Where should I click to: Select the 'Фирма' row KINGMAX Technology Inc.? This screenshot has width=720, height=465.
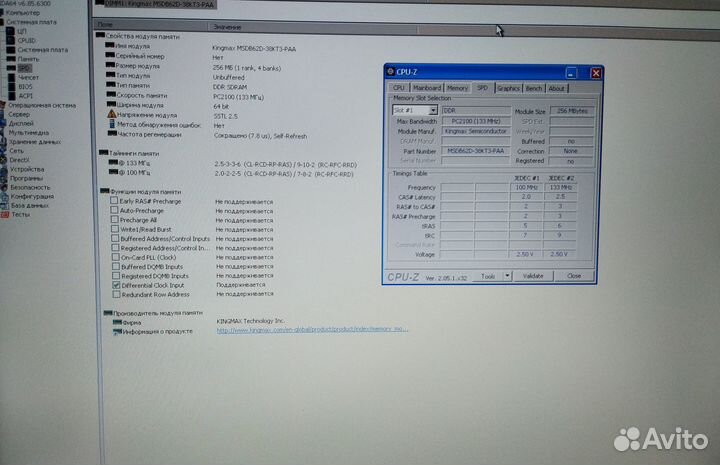199,322
